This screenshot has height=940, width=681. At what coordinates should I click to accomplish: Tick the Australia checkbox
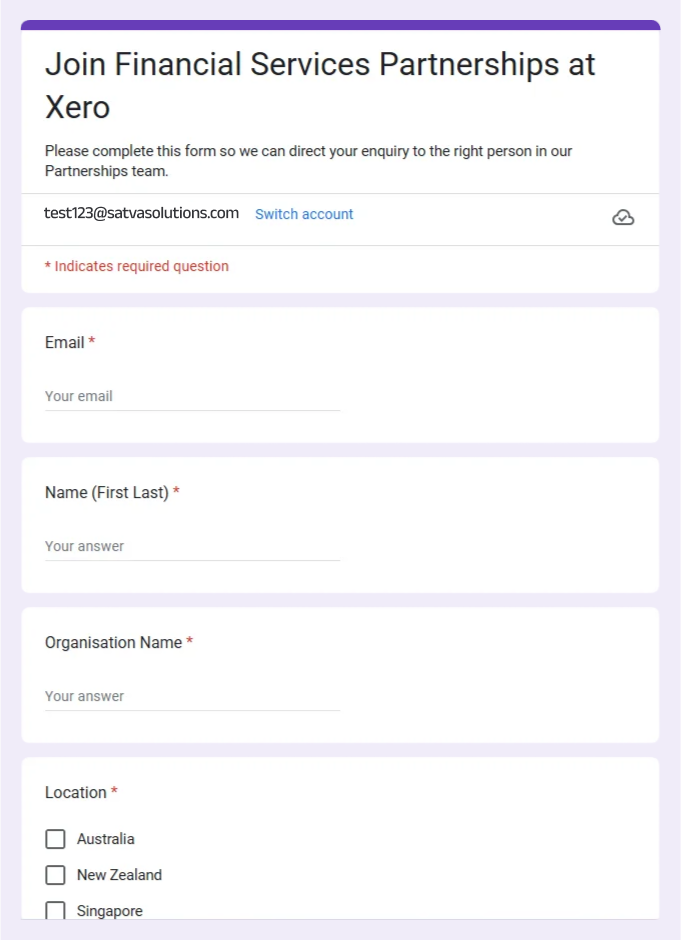(56, 839)
